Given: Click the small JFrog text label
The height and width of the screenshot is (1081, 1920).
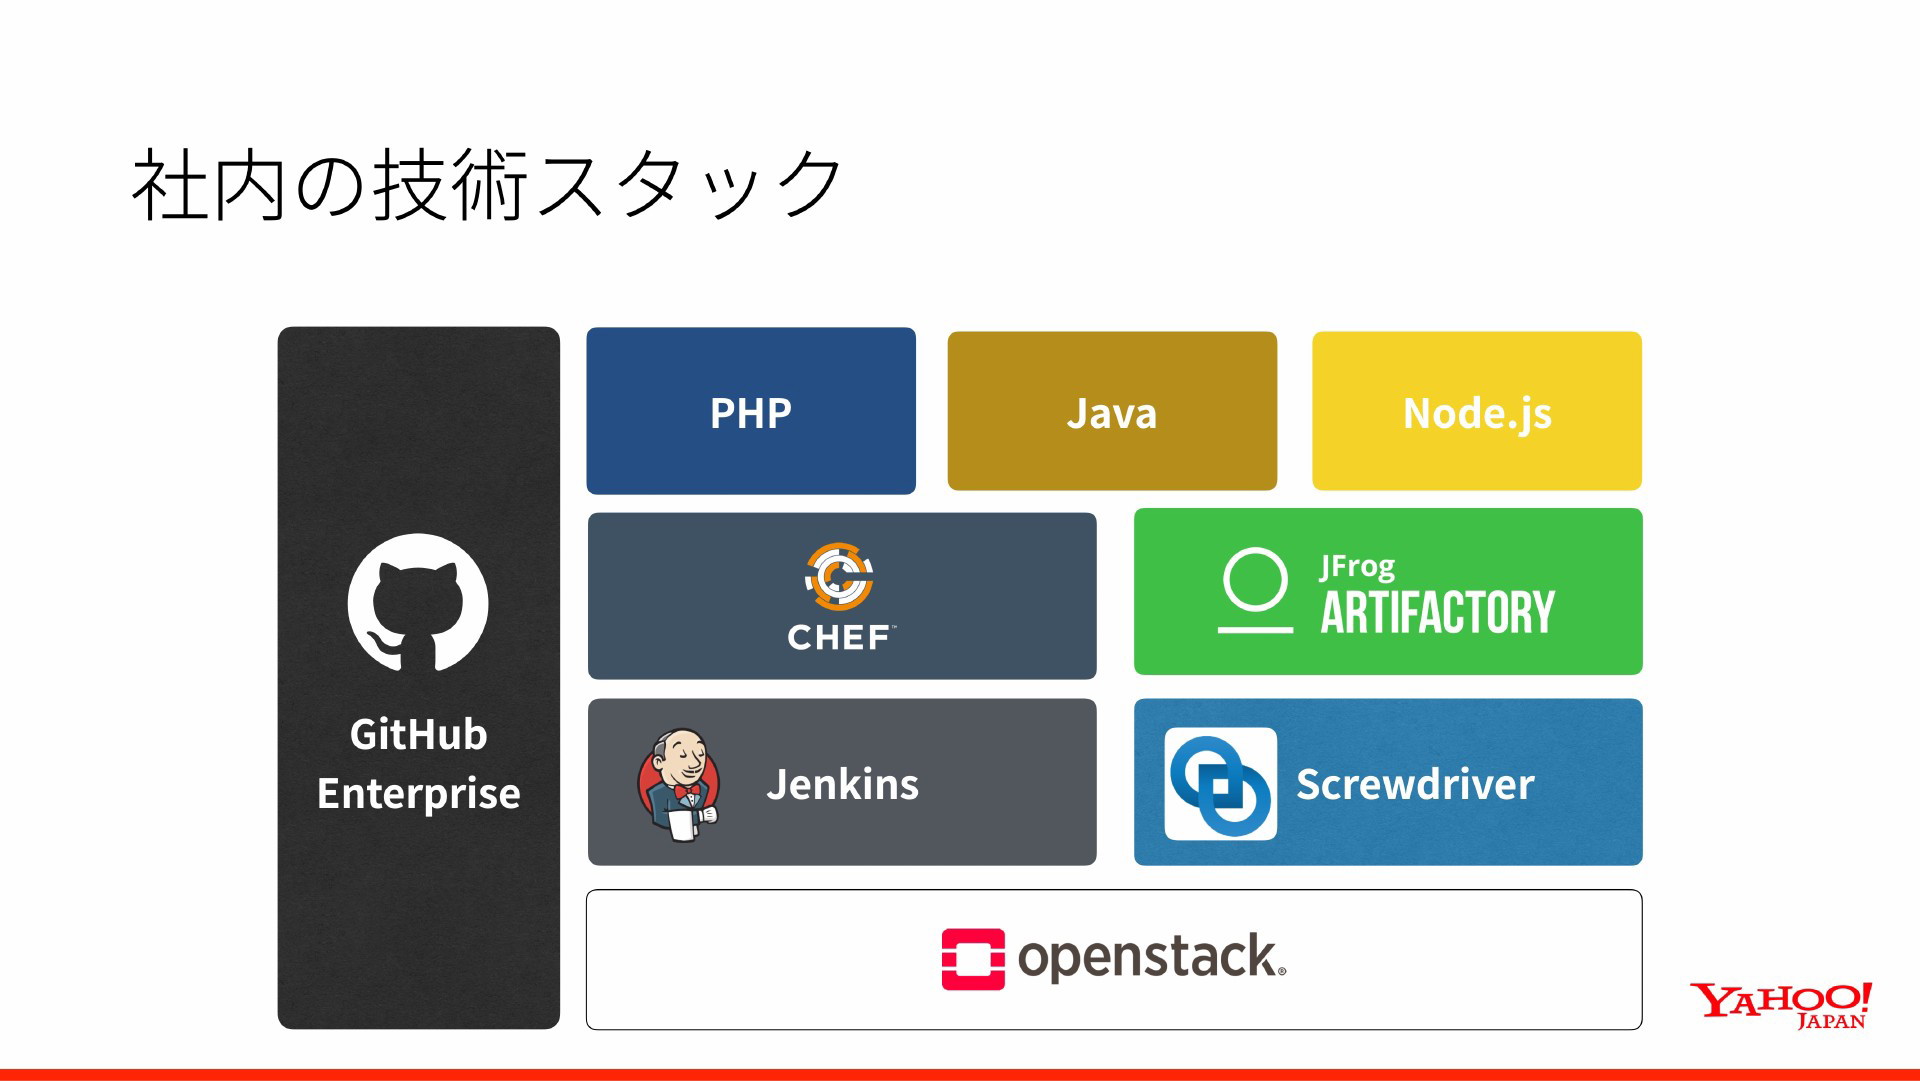Looking at the screenshot, I should (1357, 567).
